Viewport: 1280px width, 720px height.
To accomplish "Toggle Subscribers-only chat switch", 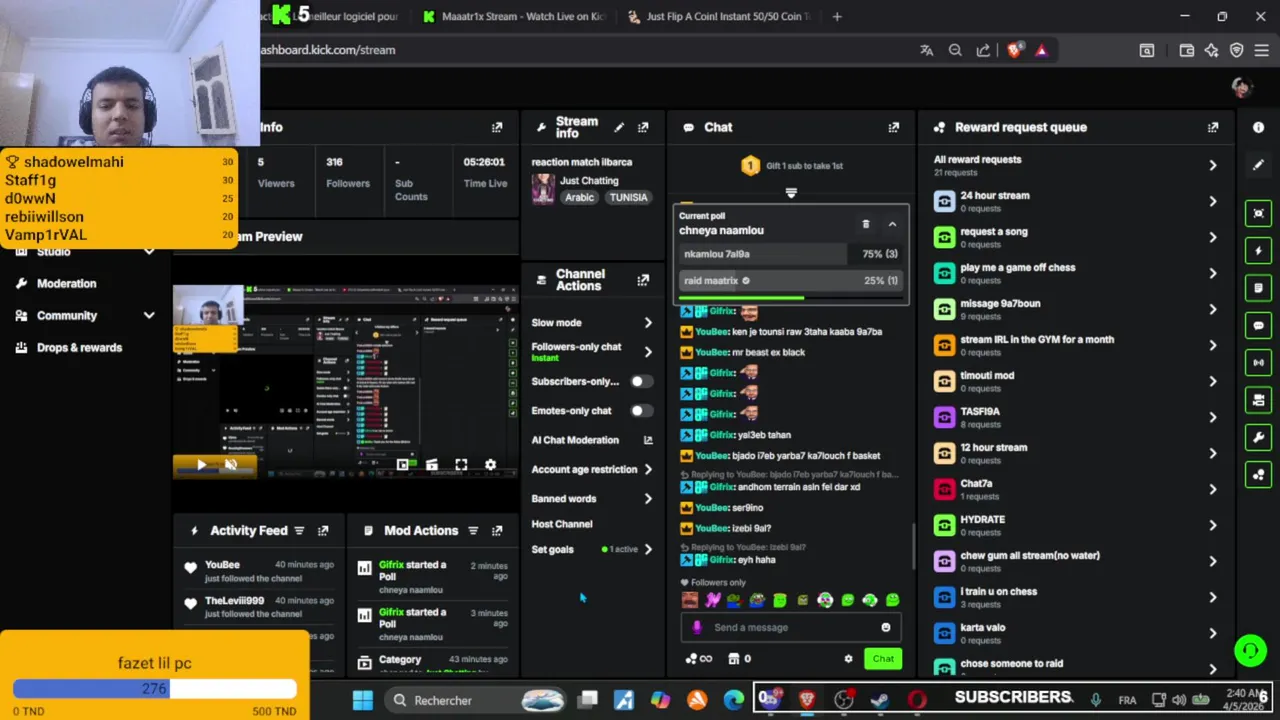I will [641, 381].
